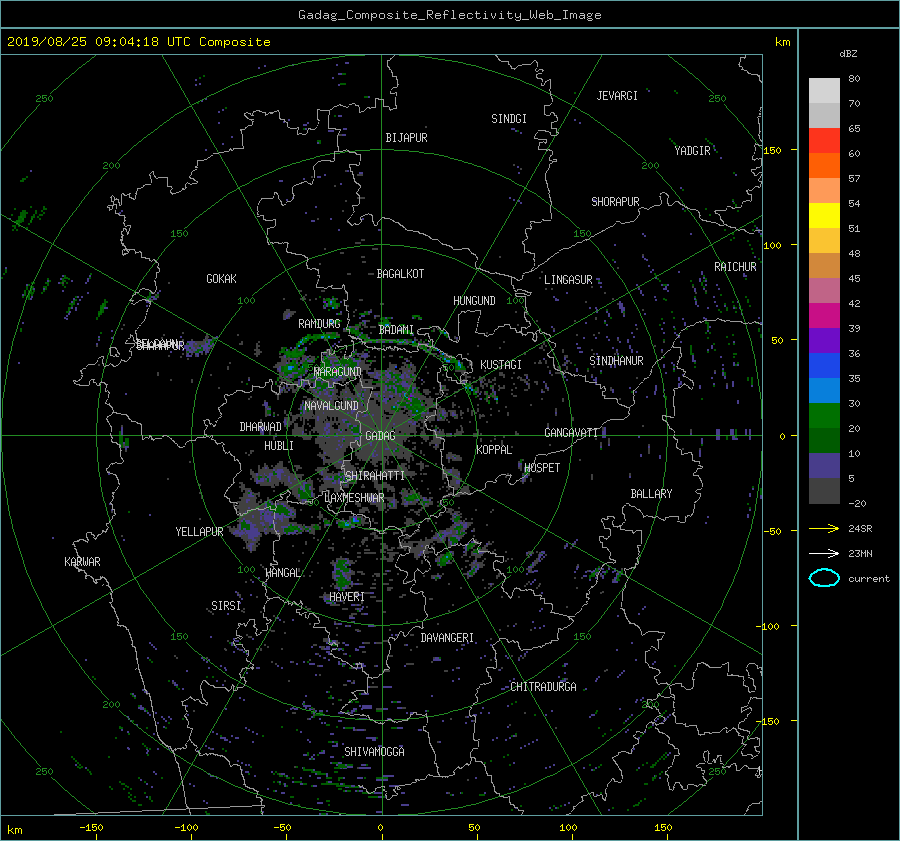900x841 pixels.
Task: Select the HOSPET city label
Action: (542, 468)
